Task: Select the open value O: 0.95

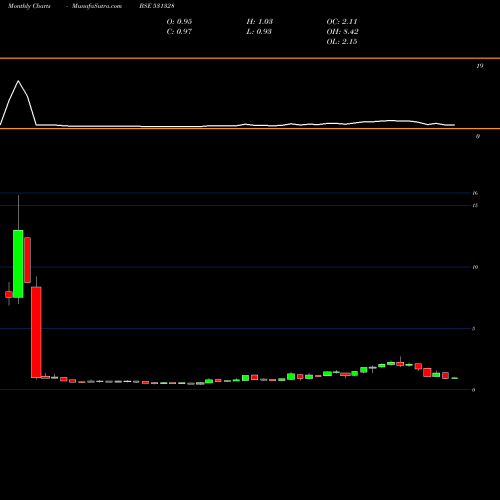Action: (x=179, y=21)
